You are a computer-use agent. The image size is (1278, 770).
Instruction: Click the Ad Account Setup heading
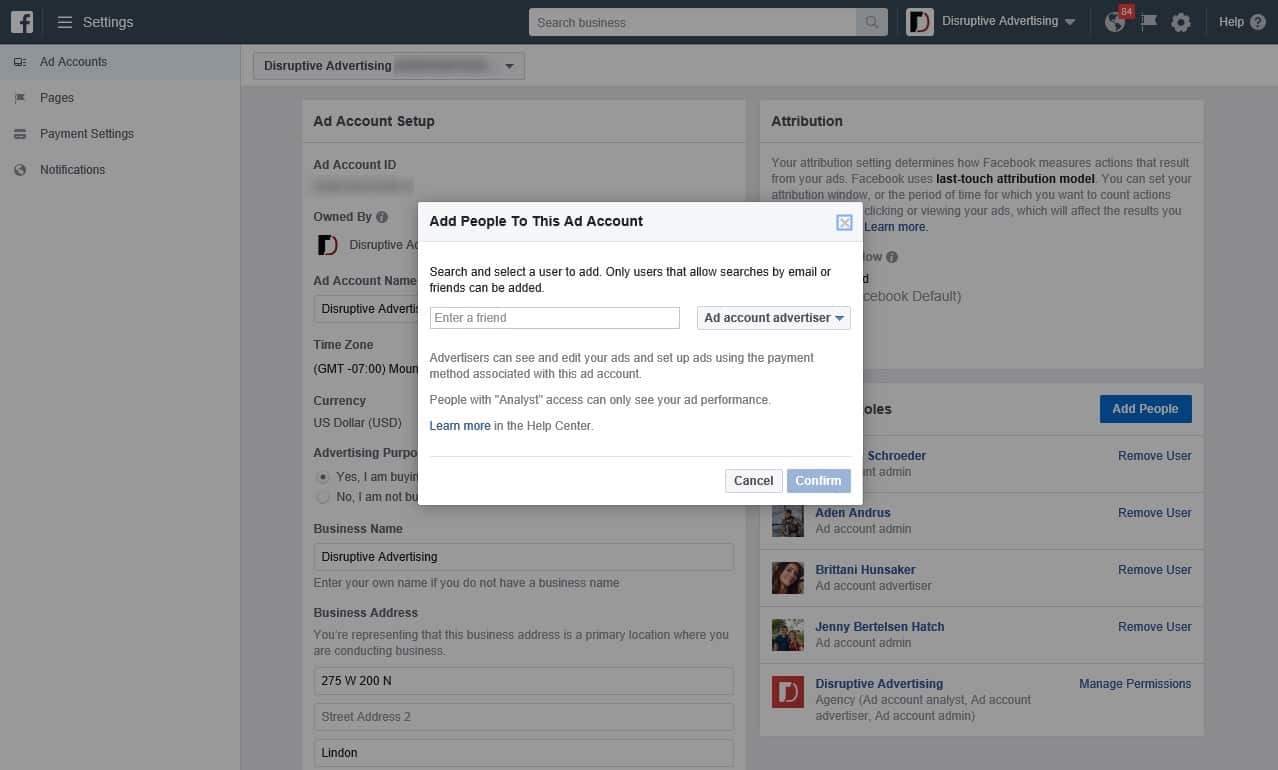pos(374,121)
